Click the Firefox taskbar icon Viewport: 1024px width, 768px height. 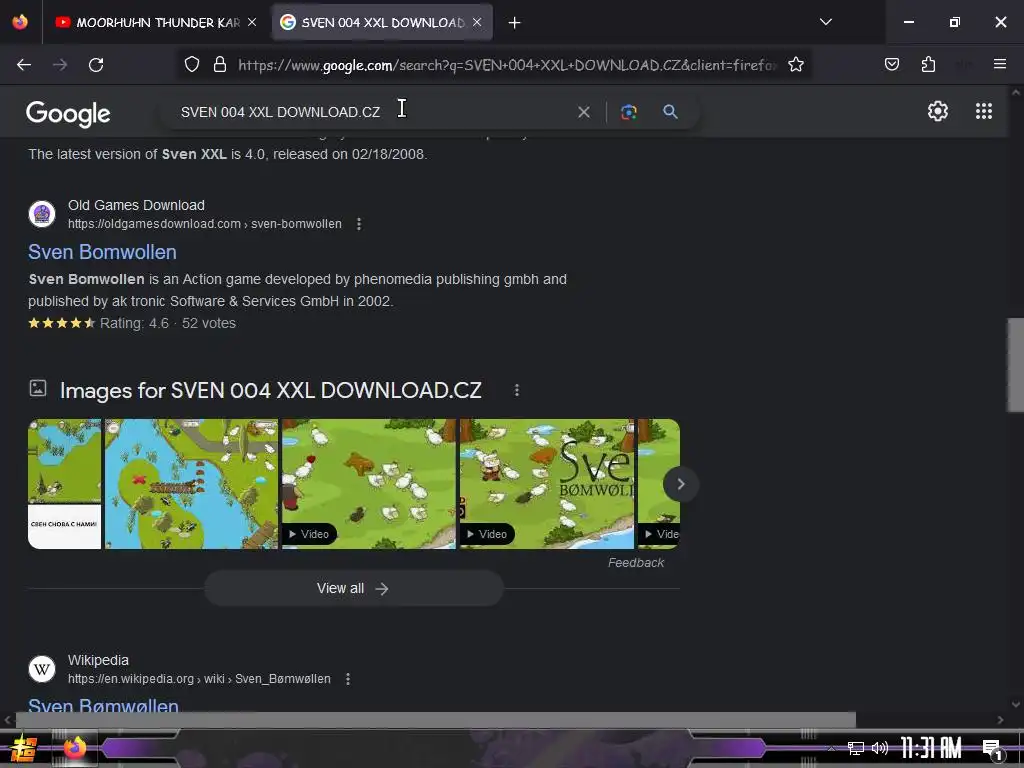[75, 747]
